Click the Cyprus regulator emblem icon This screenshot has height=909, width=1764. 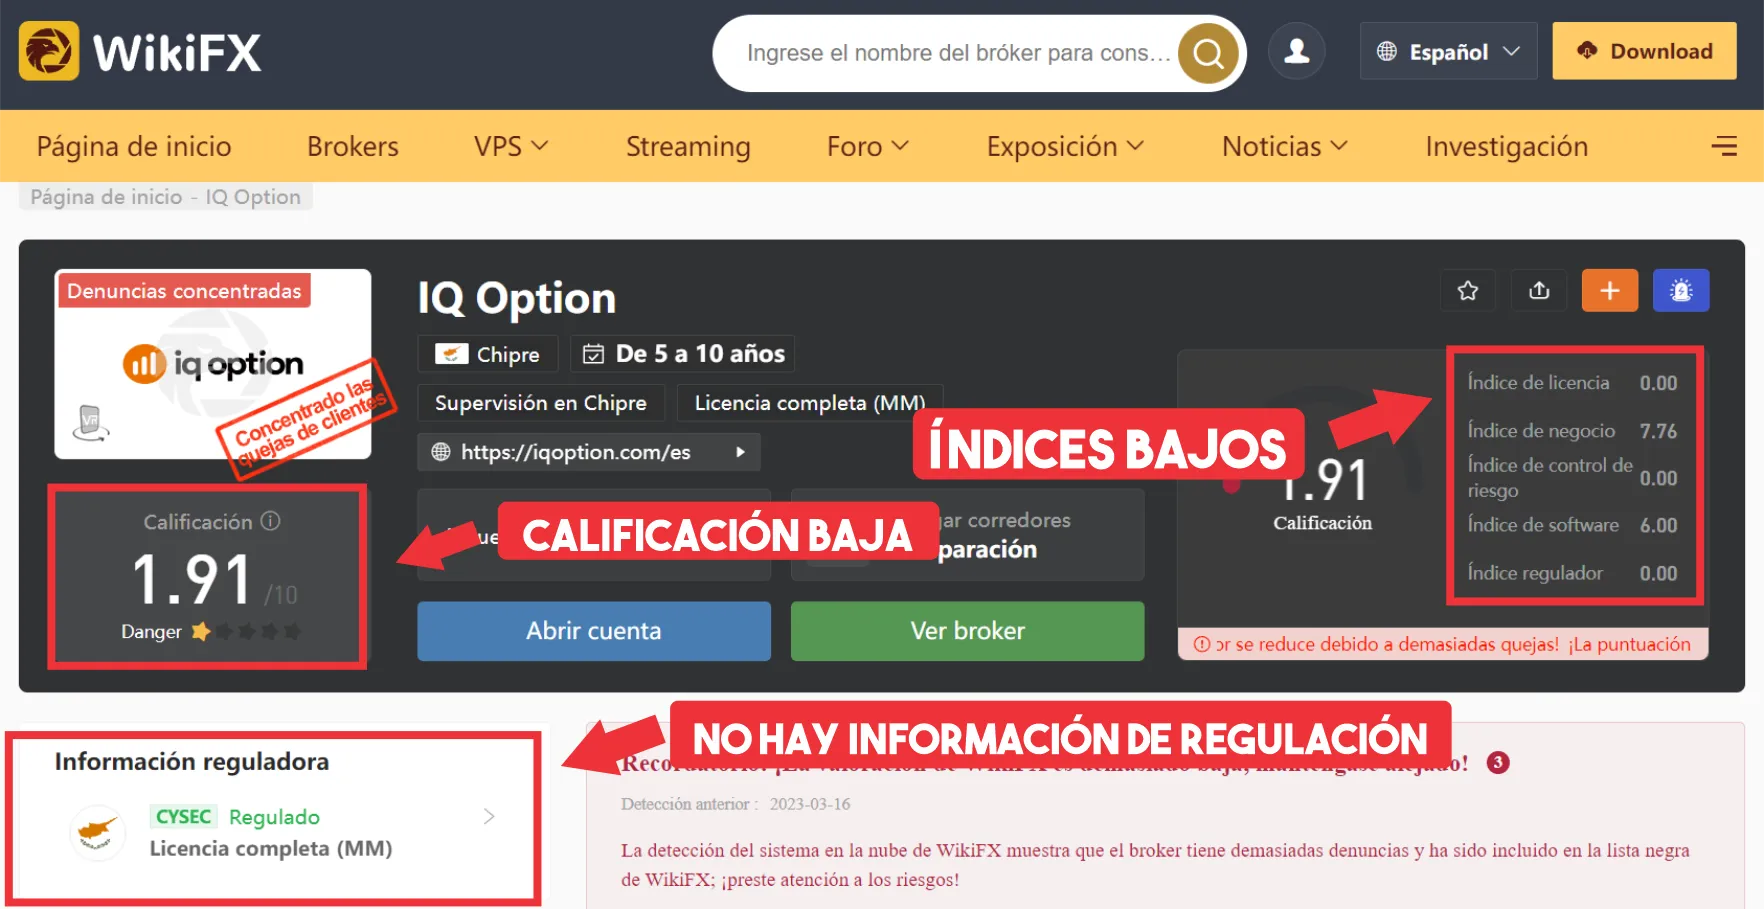tap(97, 832)
